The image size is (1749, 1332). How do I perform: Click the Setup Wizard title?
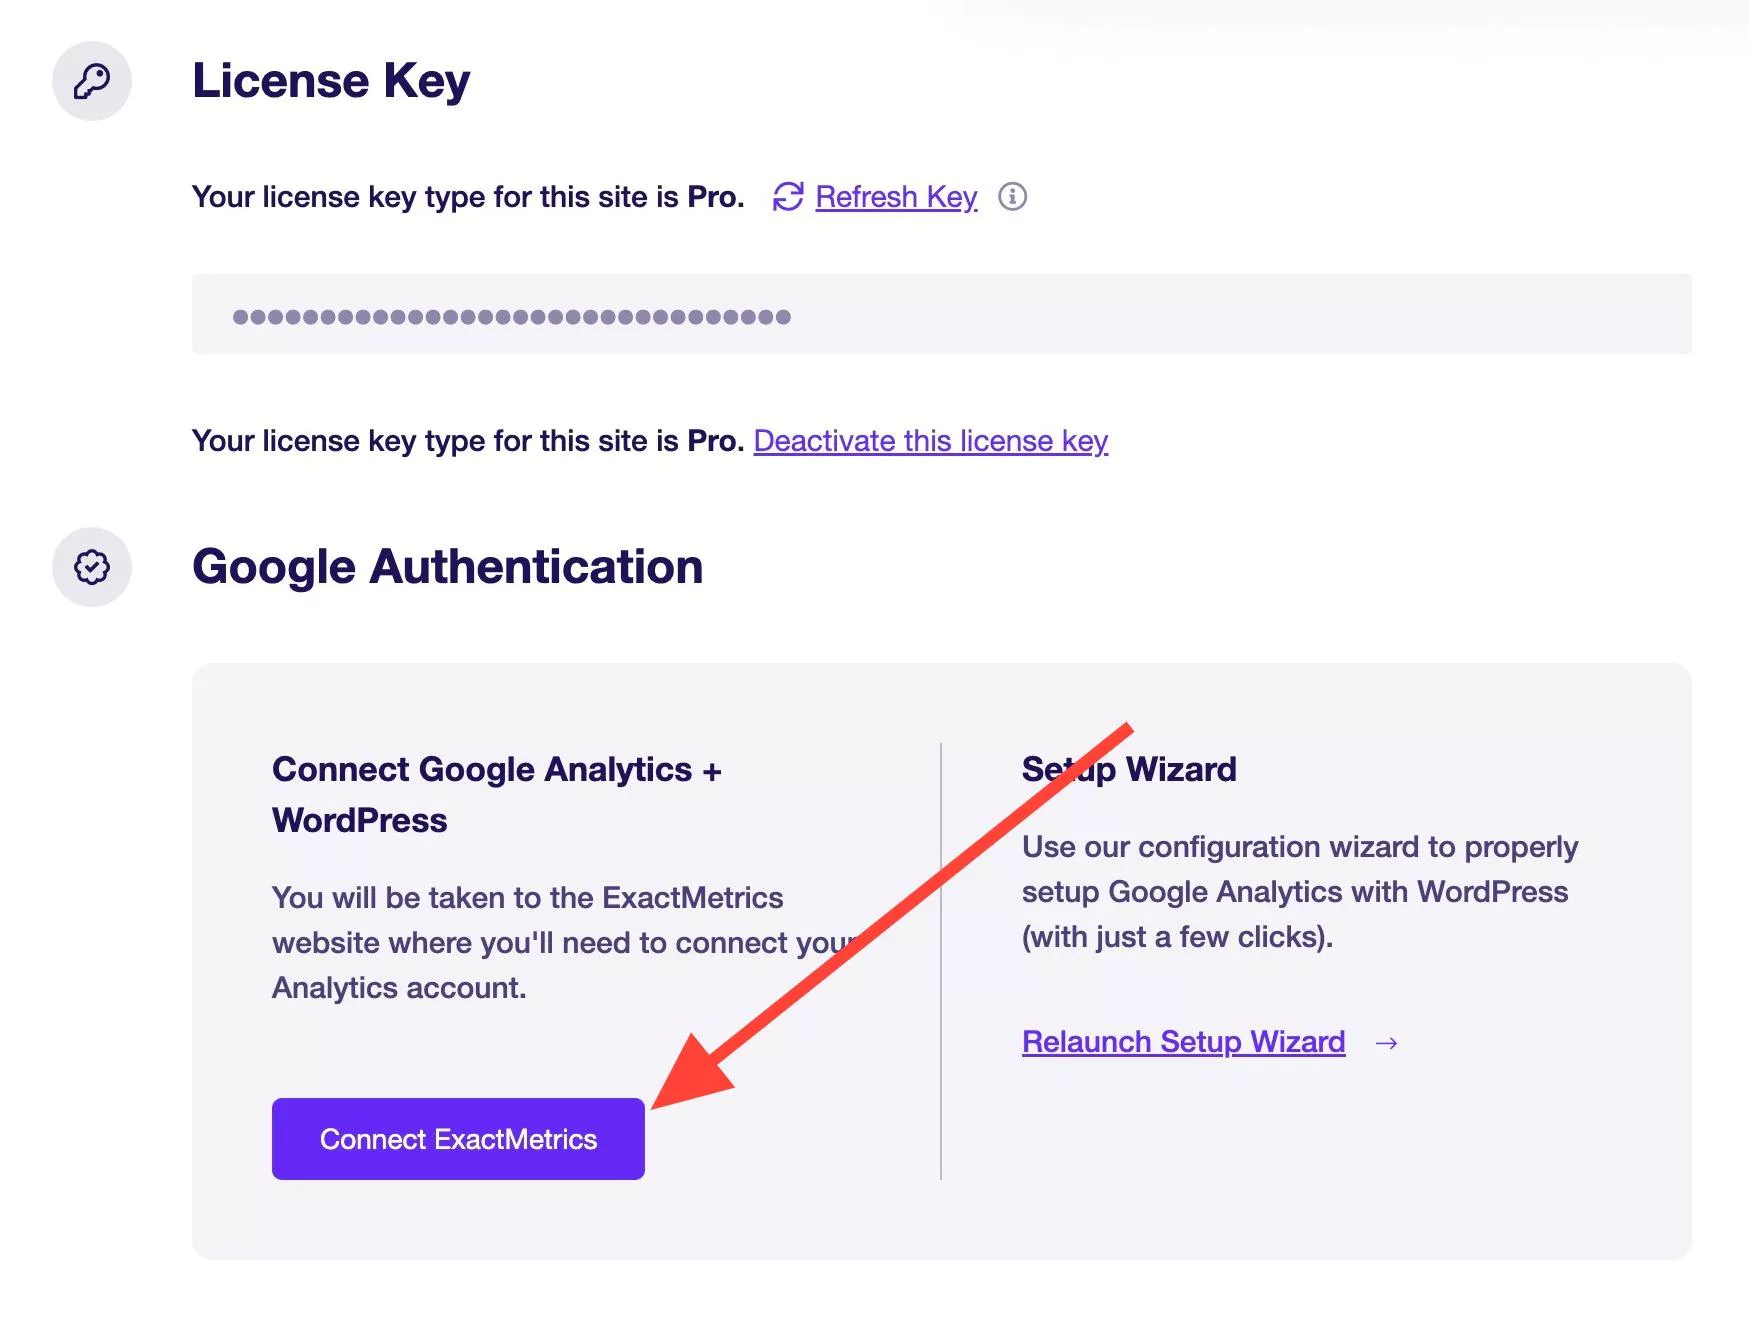coord(1129,769)
